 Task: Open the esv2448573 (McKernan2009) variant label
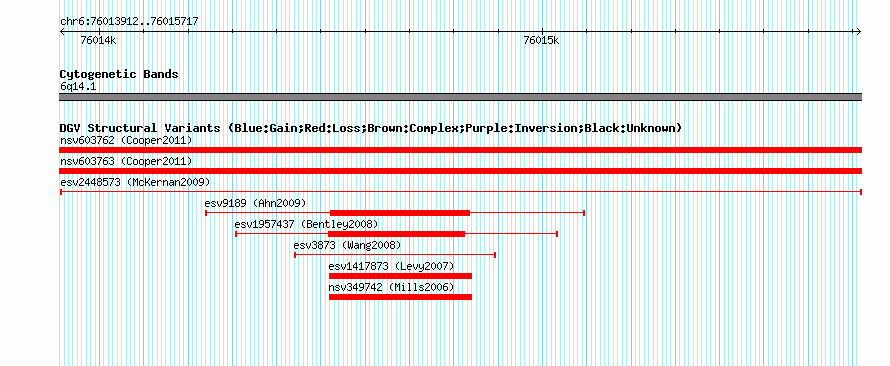tap(135, 182)
